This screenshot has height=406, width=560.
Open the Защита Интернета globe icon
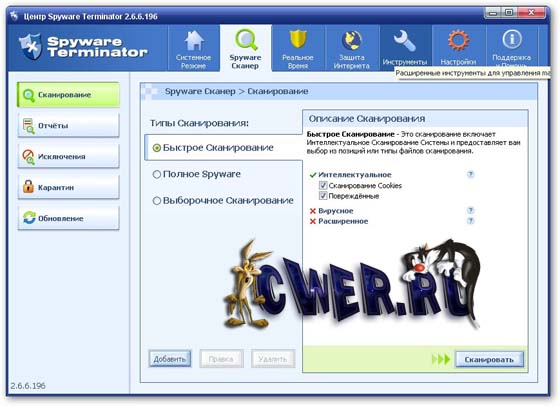tap(351, 40)
